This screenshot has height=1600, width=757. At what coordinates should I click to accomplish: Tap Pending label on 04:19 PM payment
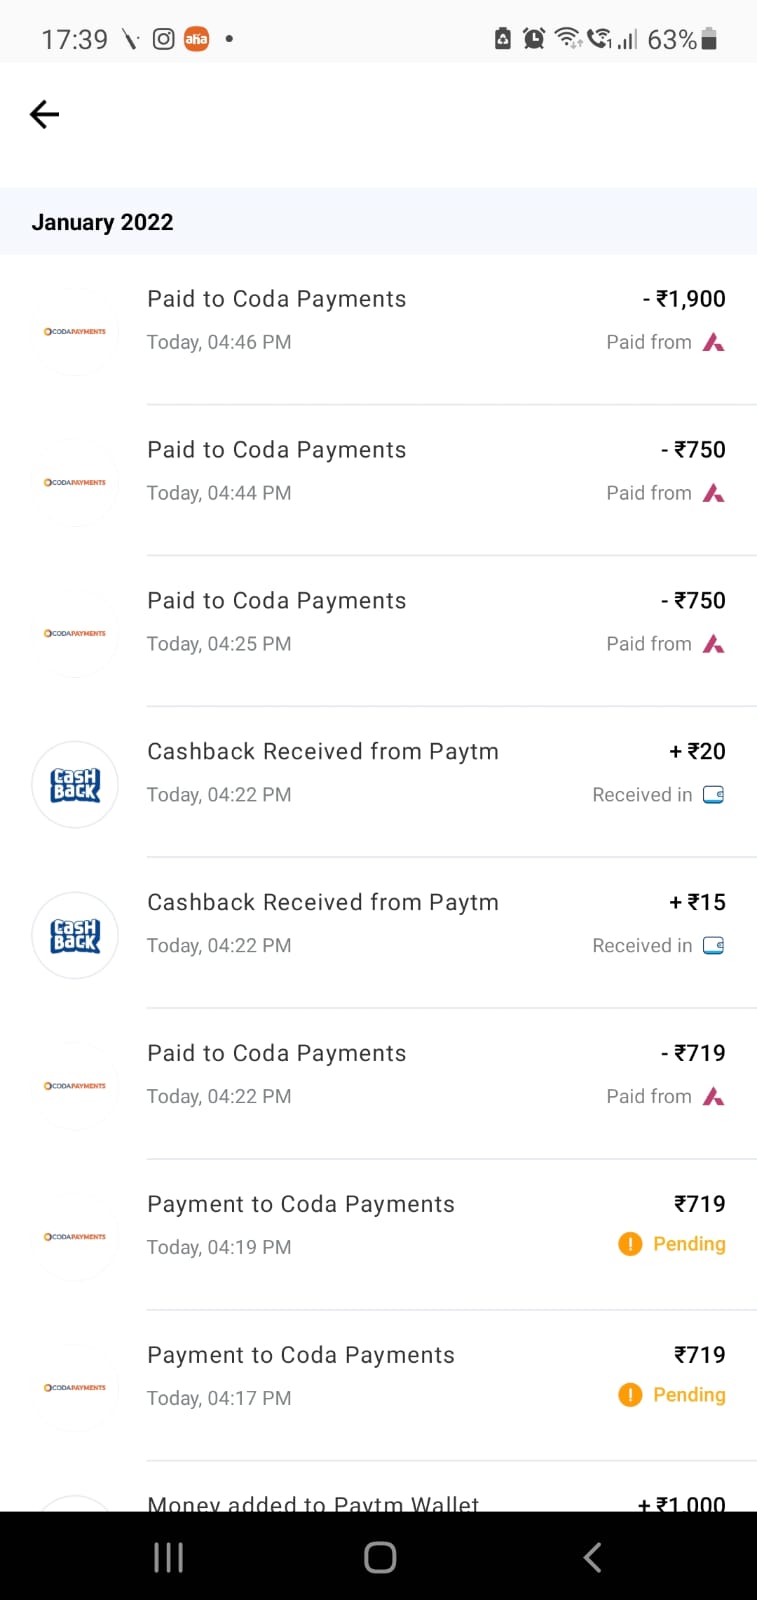(x=689, y=1244)
